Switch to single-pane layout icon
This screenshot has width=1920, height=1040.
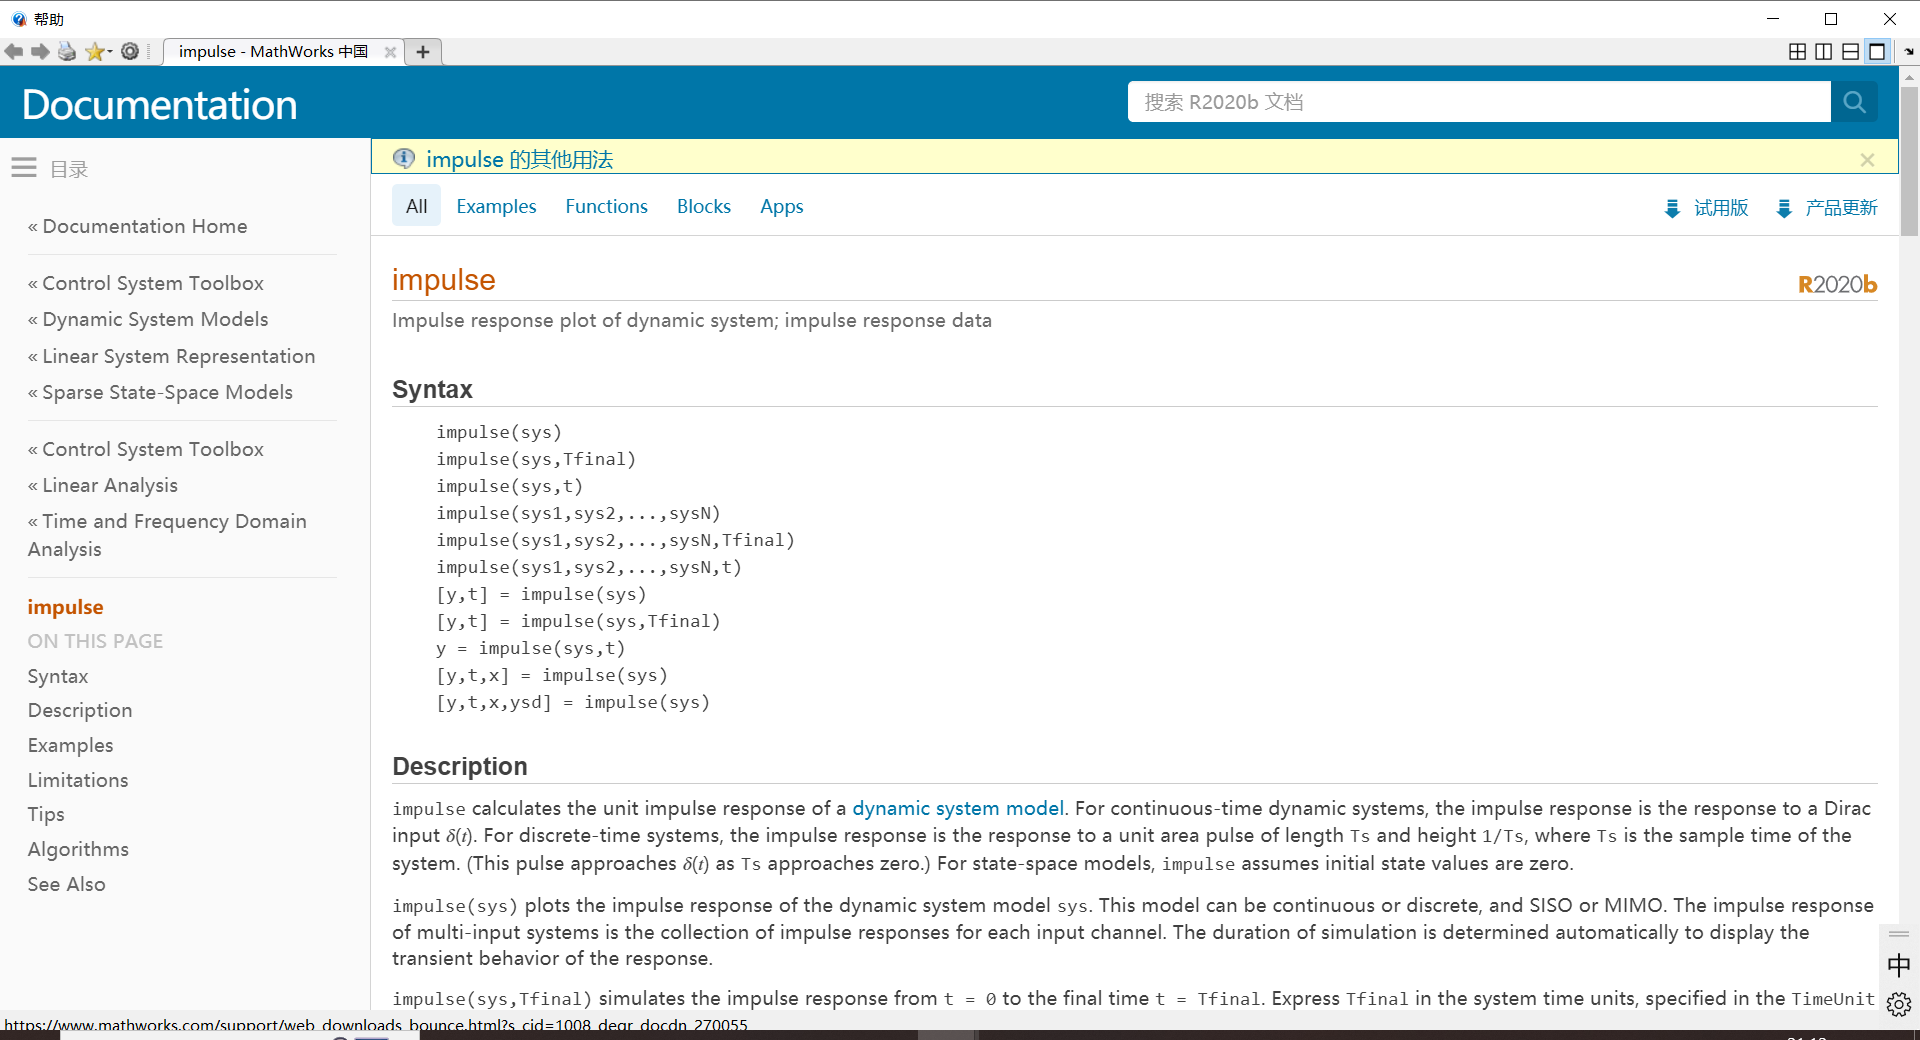(1877, 51)
